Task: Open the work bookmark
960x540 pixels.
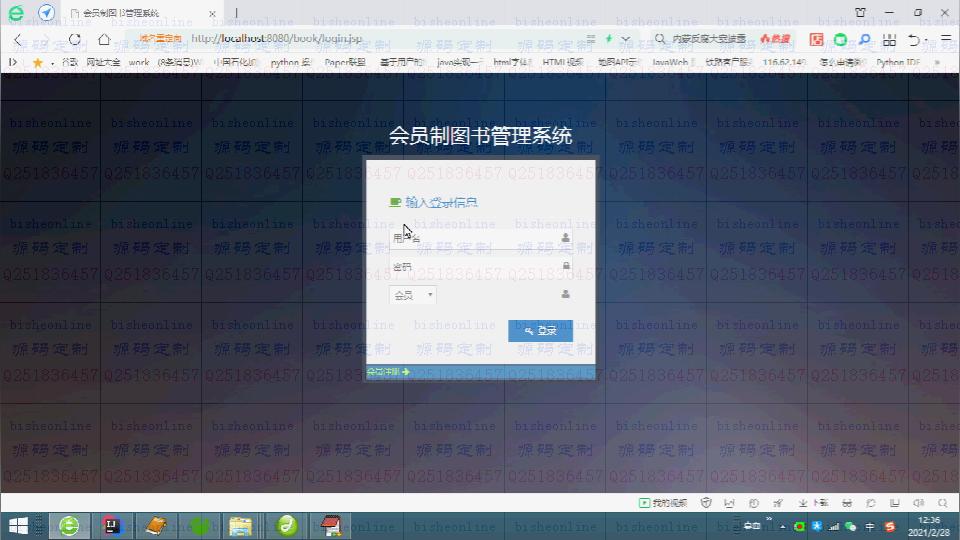Action: tap(139, 62)
